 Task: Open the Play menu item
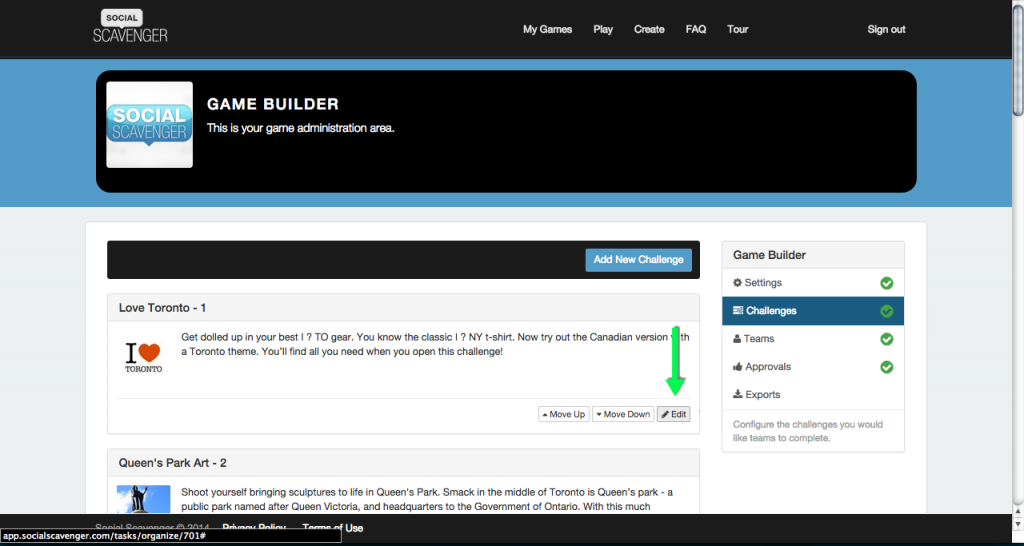pyautogui.click(x=603, y=29)
